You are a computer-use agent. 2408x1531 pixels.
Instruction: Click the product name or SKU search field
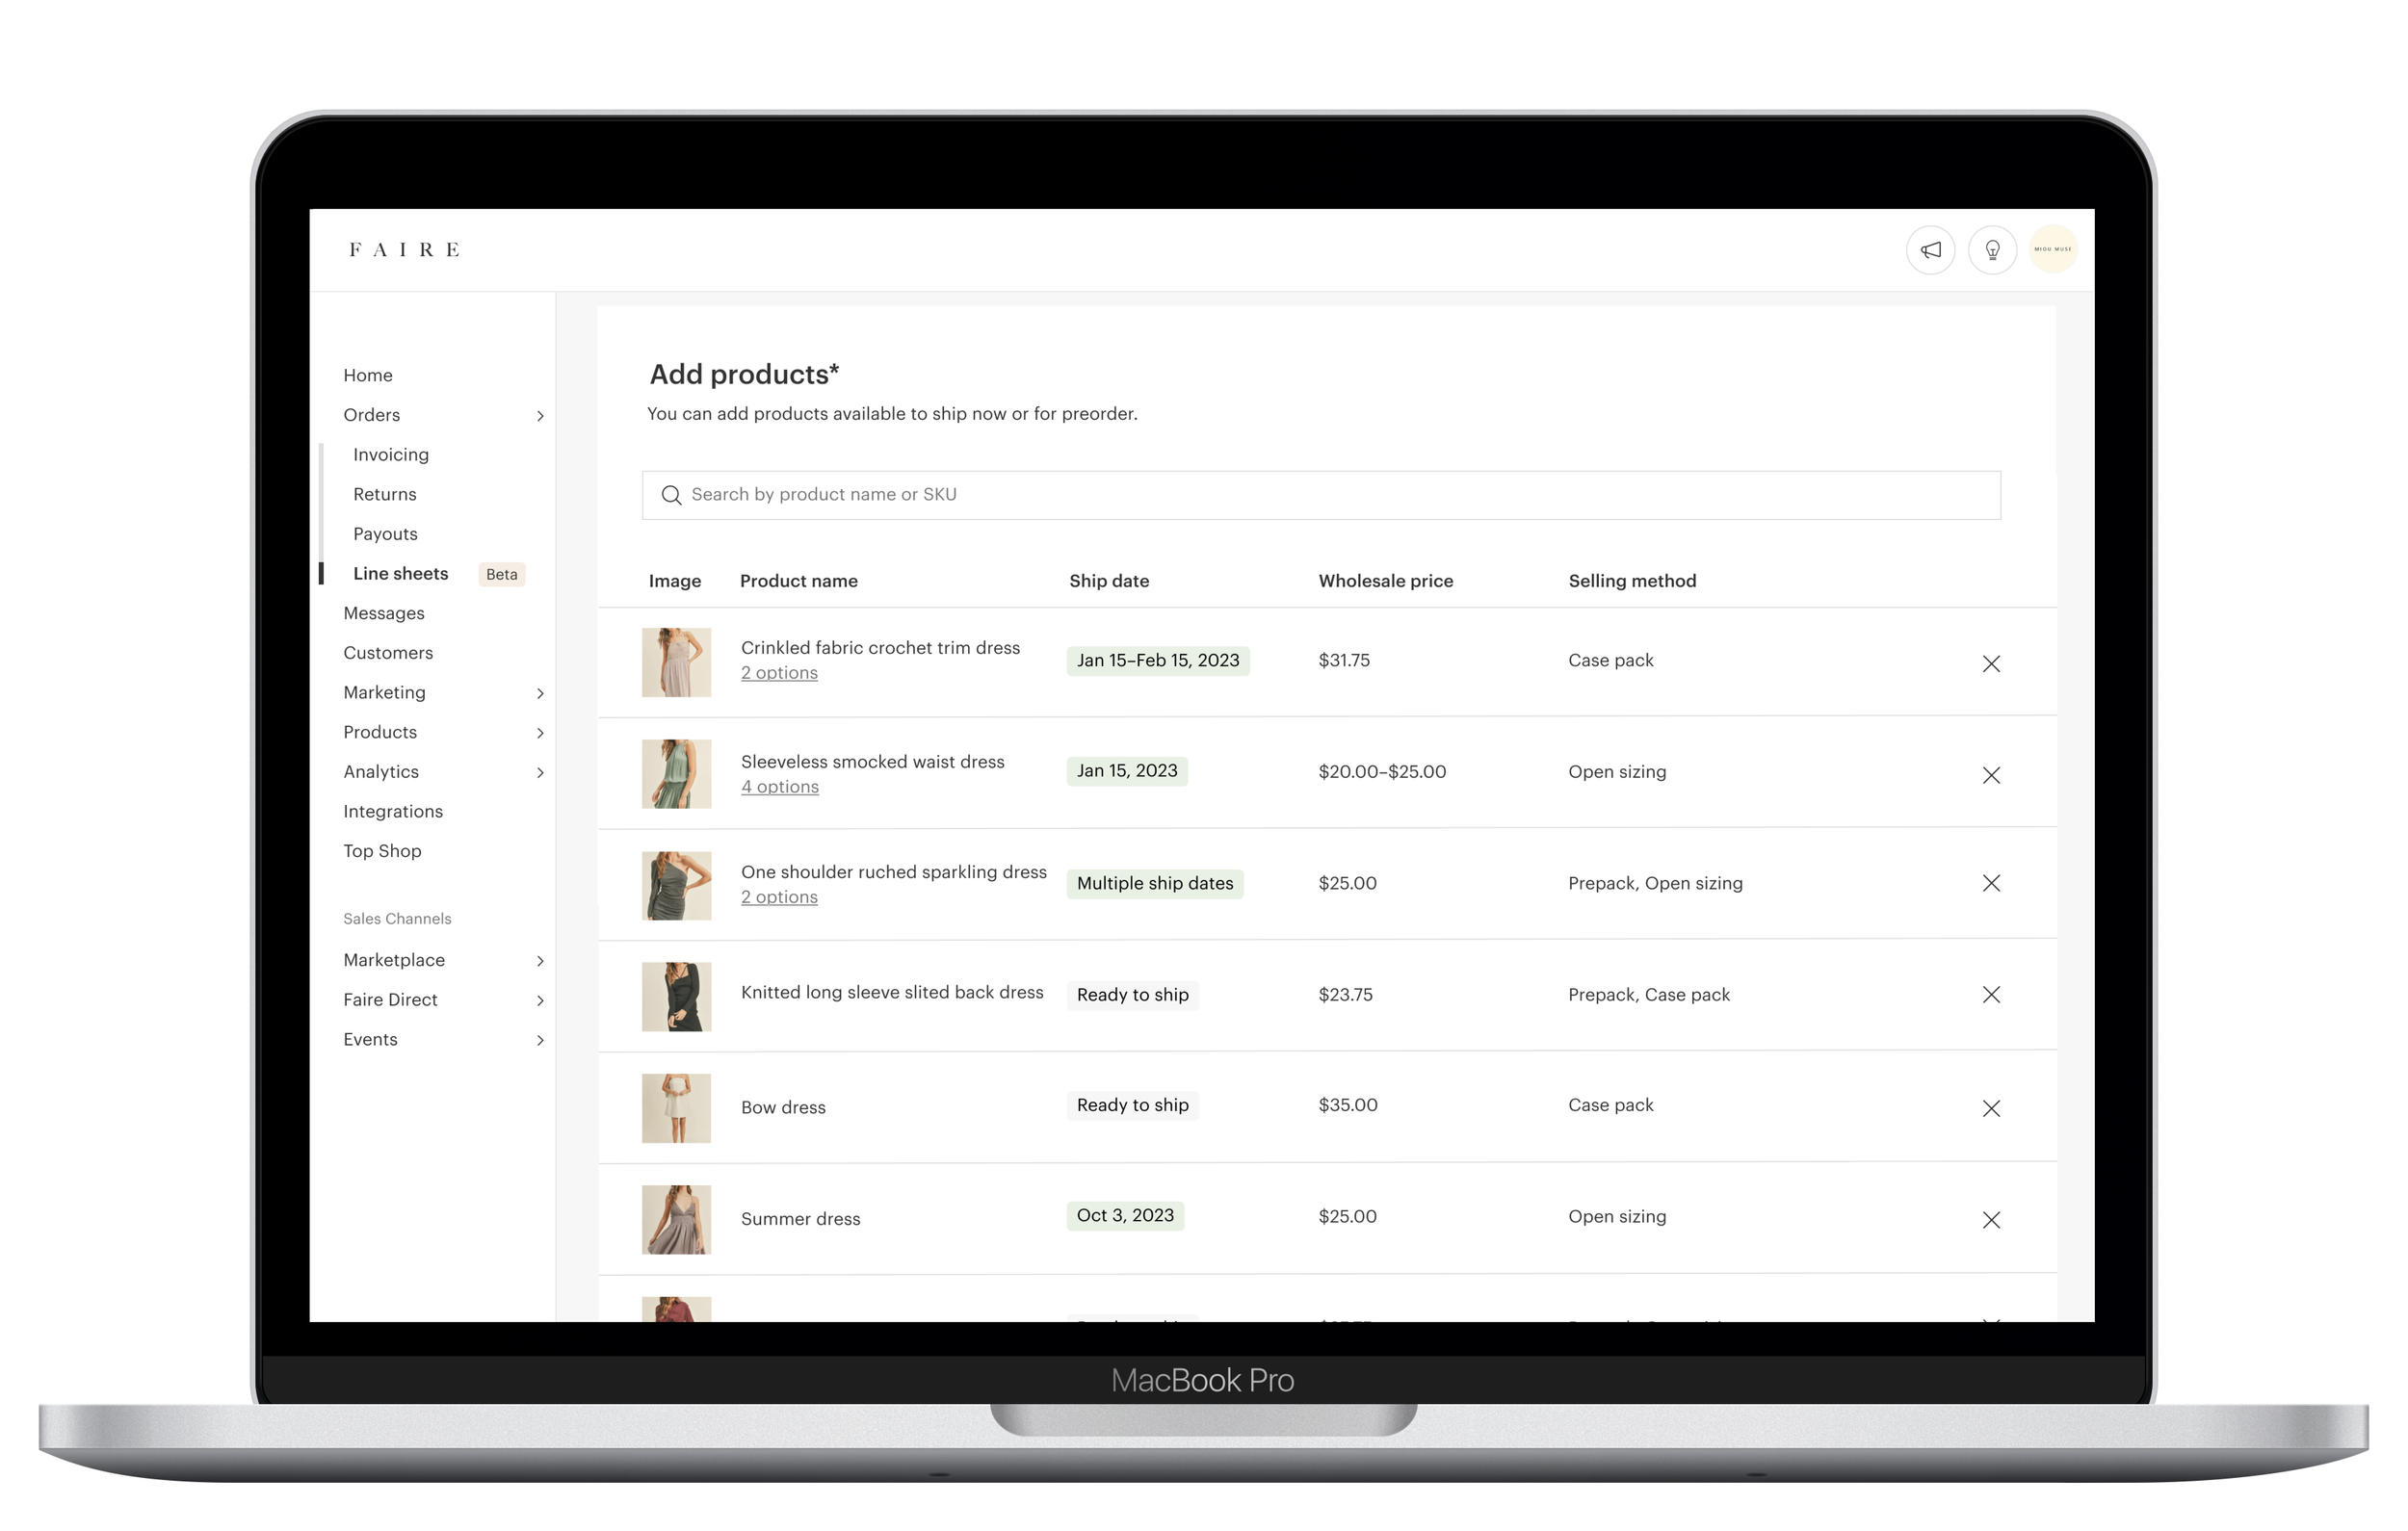[x=1320, y=495]
